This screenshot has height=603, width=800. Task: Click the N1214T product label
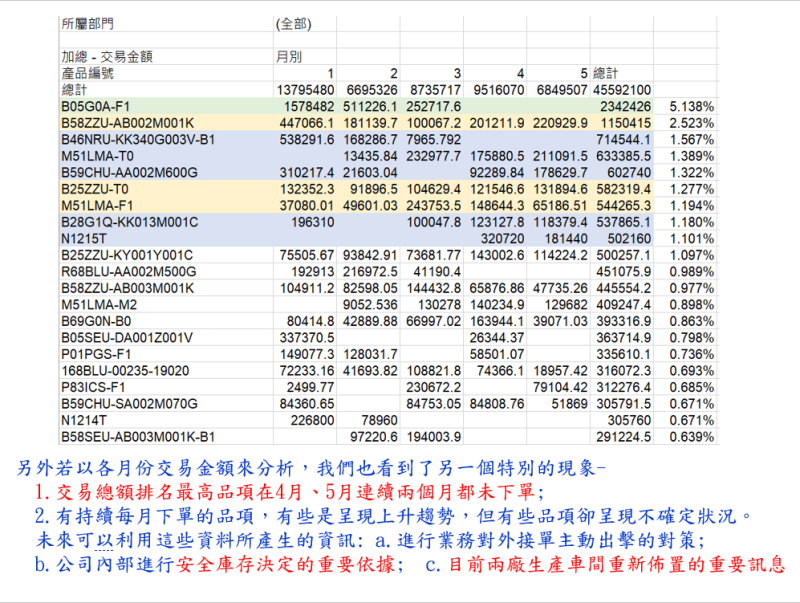[x=84, y=421]
